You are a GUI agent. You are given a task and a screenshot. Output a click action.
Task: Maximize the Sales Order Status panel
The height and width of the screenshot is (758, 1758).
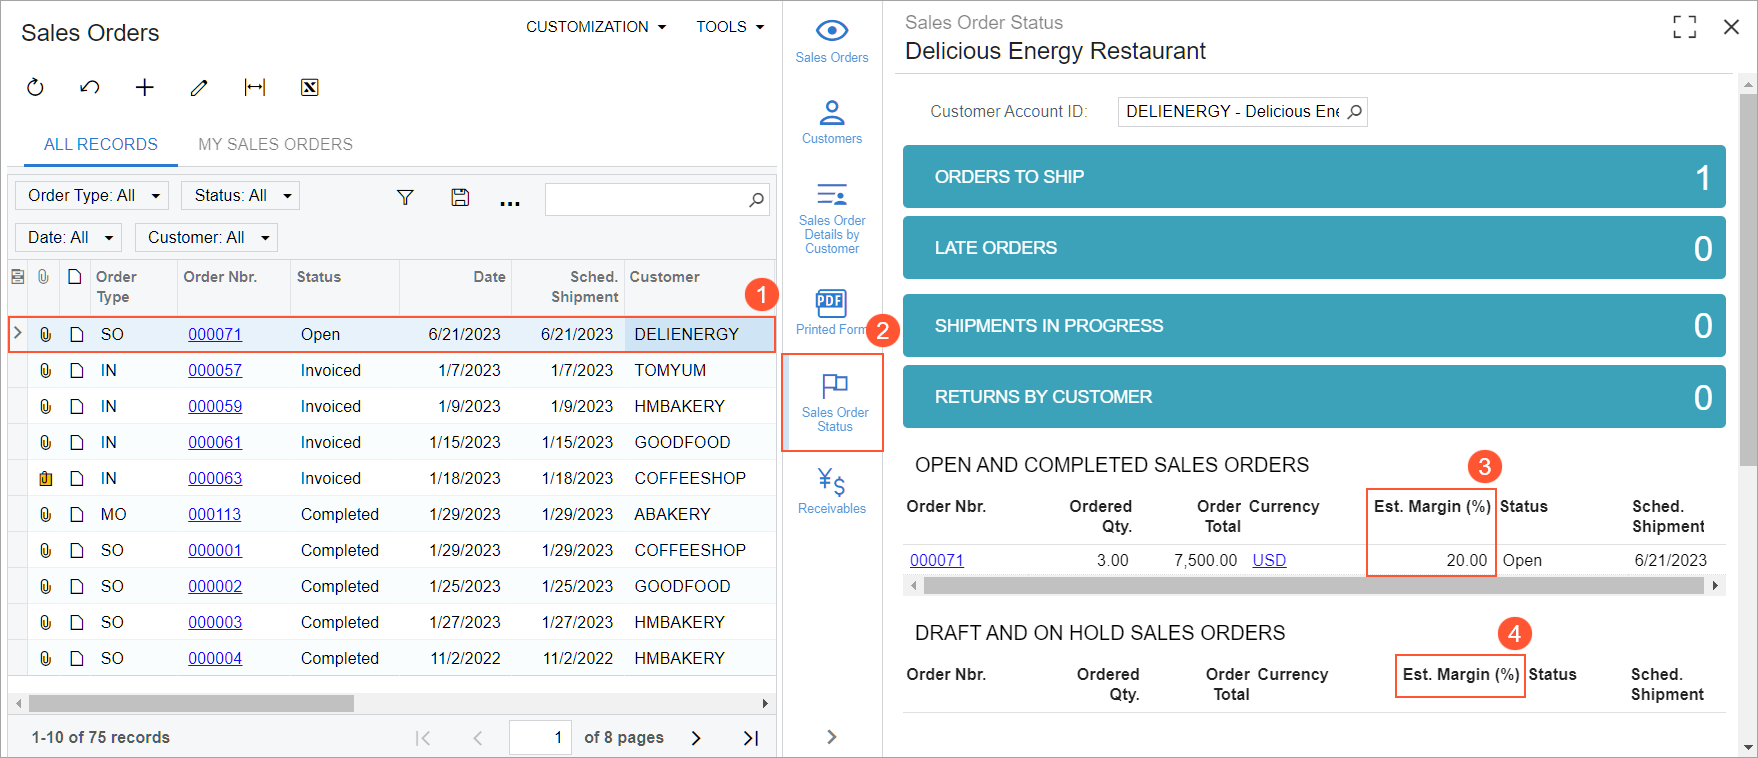(1685, 27)
